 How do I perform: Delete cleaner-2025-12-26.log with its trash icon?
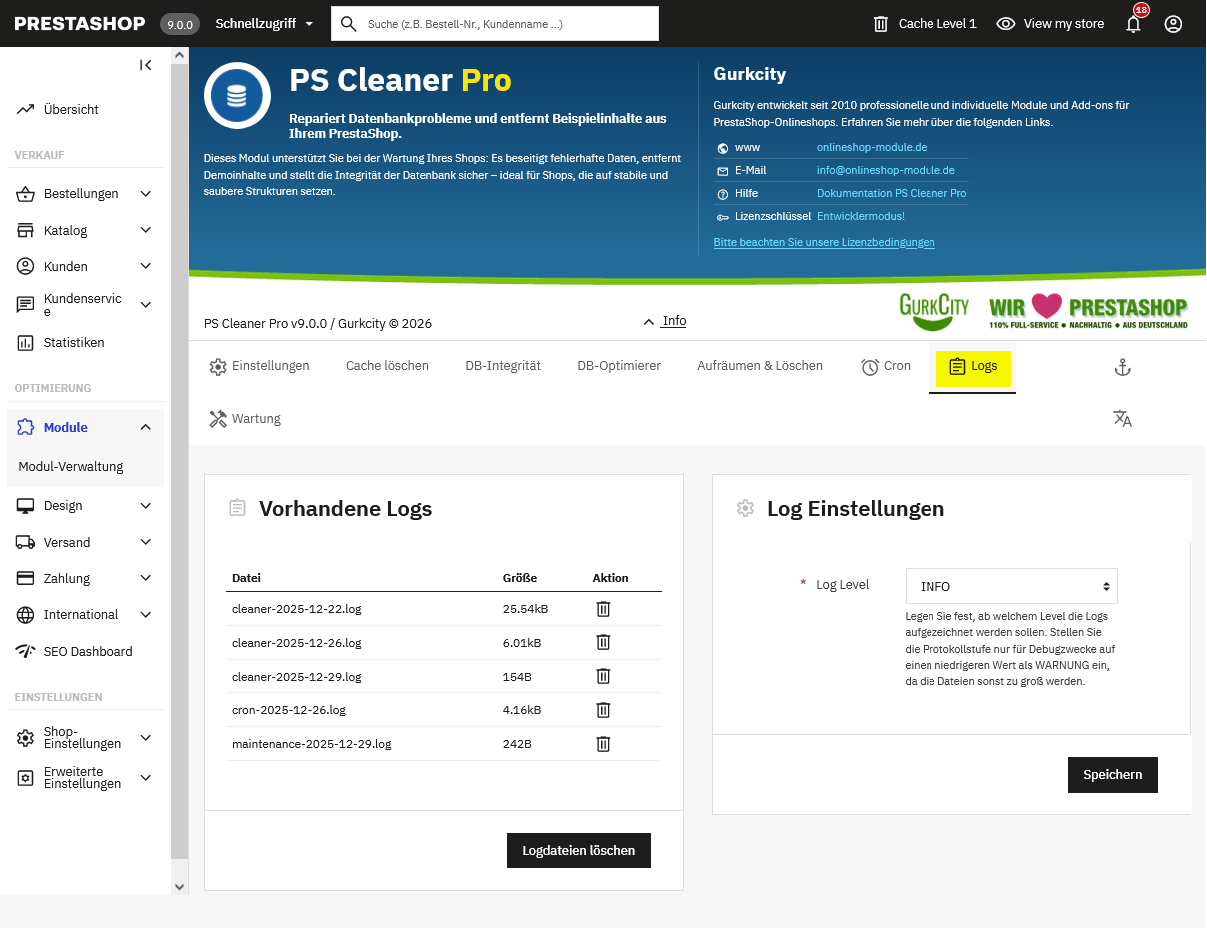click(x=603, y=643)
